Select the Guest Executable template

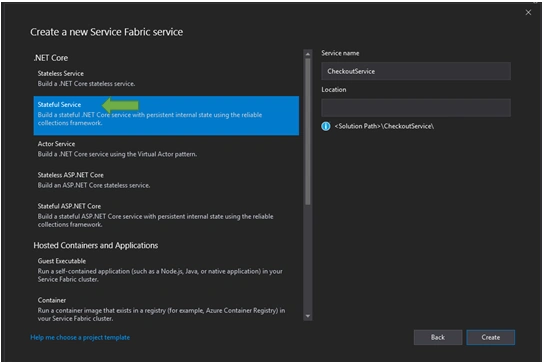[166, 270]
